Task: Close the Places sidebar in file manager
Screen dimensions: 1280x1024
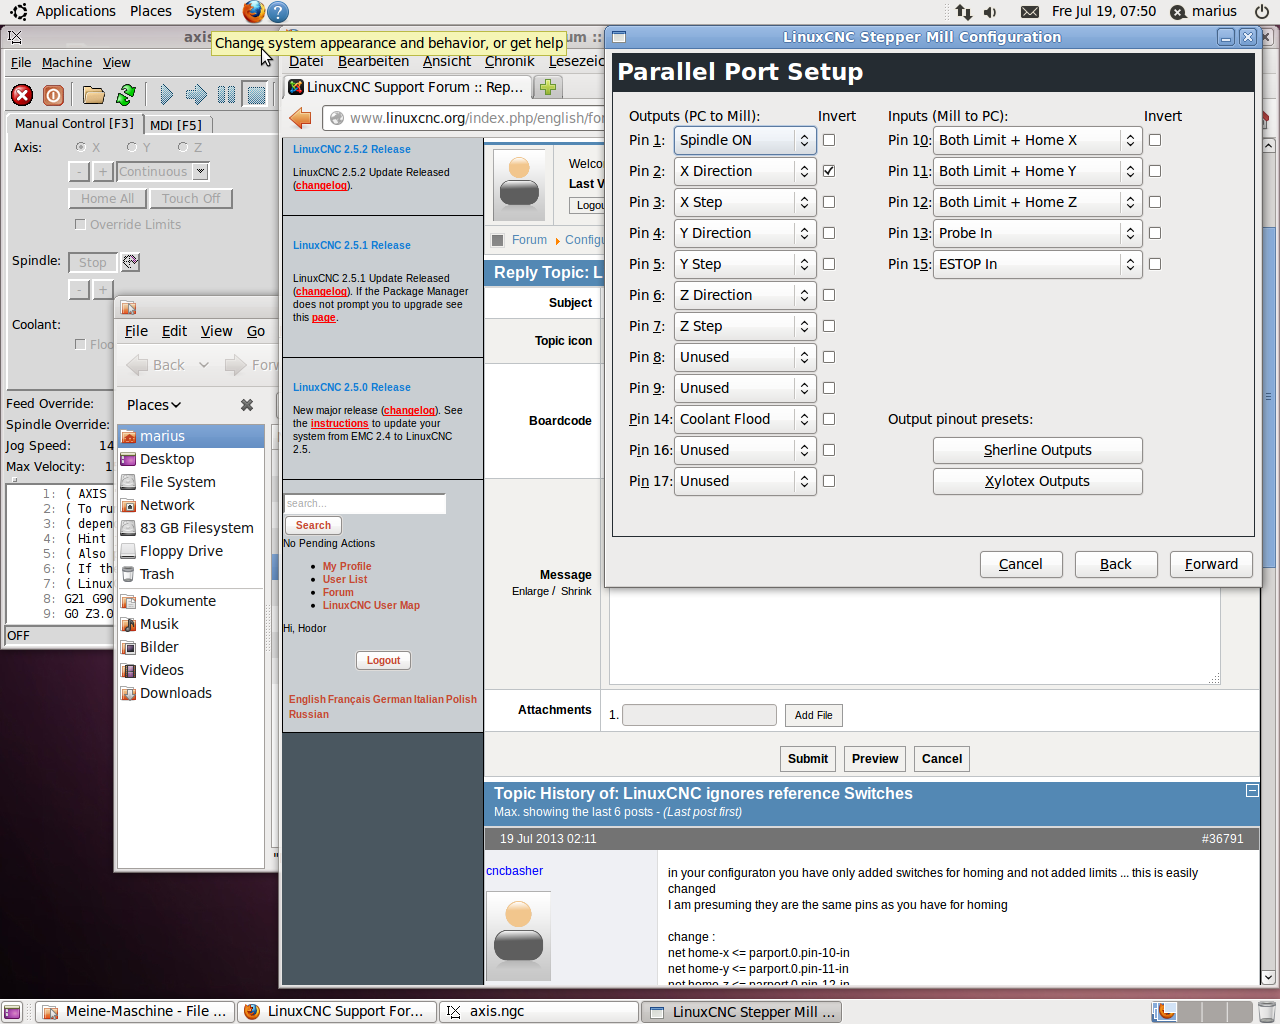Action: [x=247, y=405]
